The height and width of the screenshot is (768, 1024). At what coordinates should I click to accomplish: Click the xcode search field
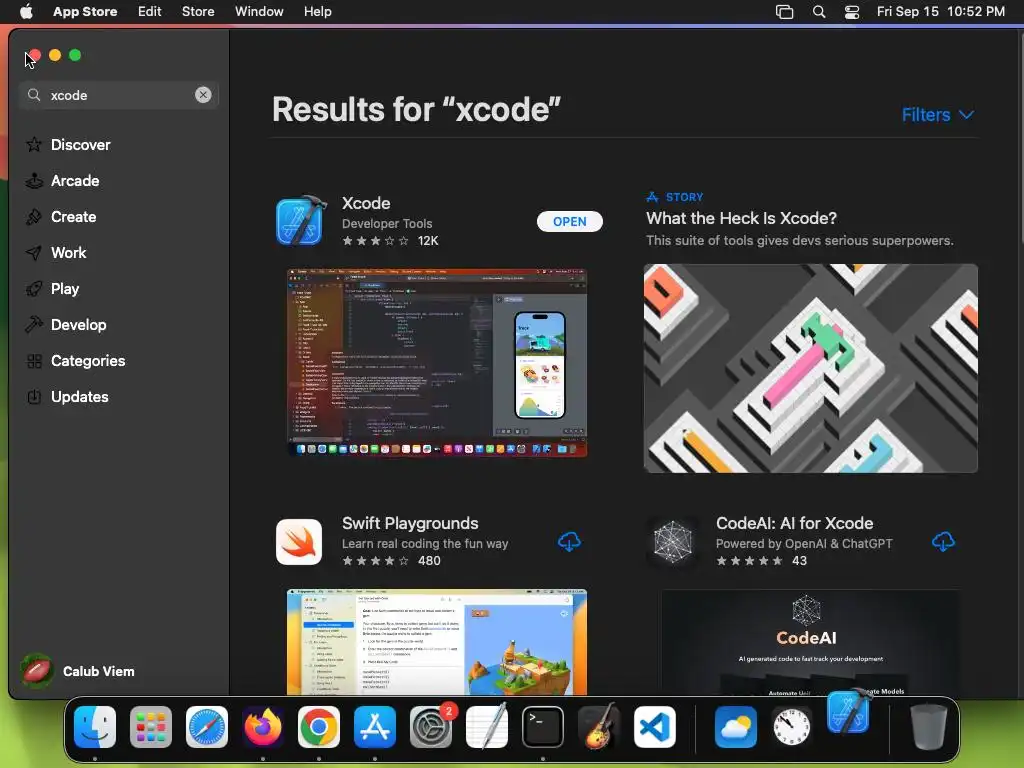[119, 95]
